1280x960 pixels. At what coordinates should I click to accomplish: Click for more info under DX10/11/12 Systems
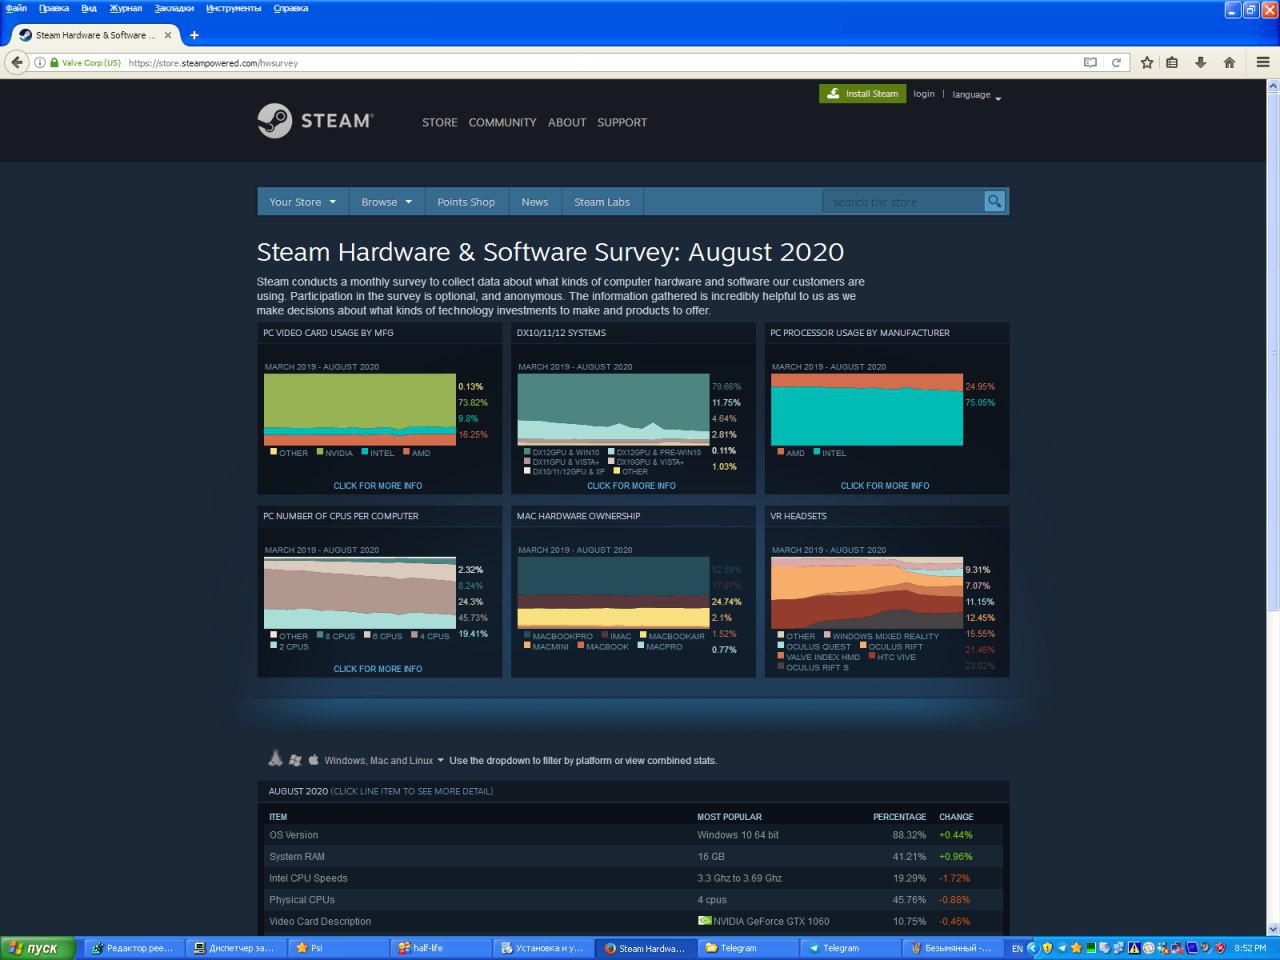pos(631,486)
